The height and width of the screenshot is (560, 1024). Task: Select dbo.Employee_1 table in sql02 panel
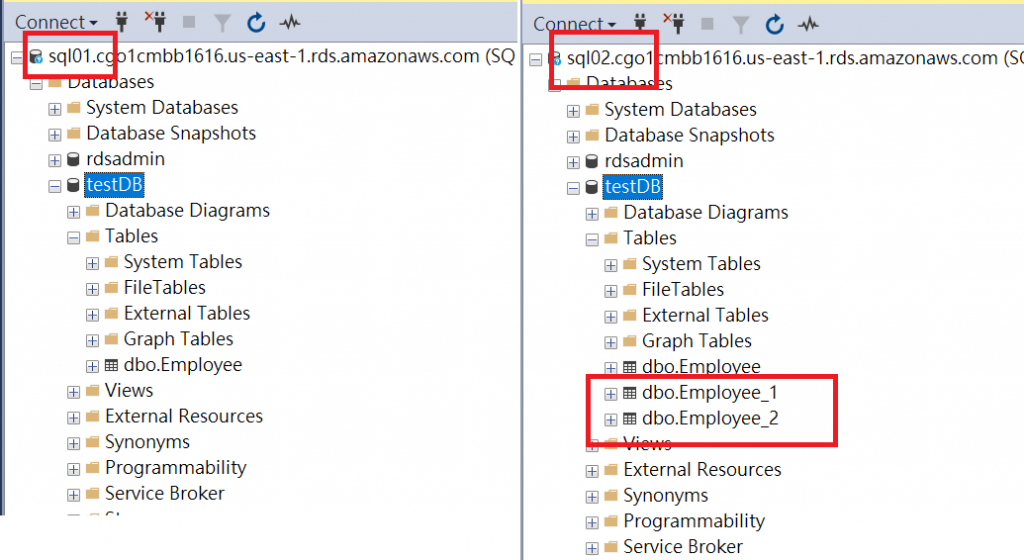[710, 392]
